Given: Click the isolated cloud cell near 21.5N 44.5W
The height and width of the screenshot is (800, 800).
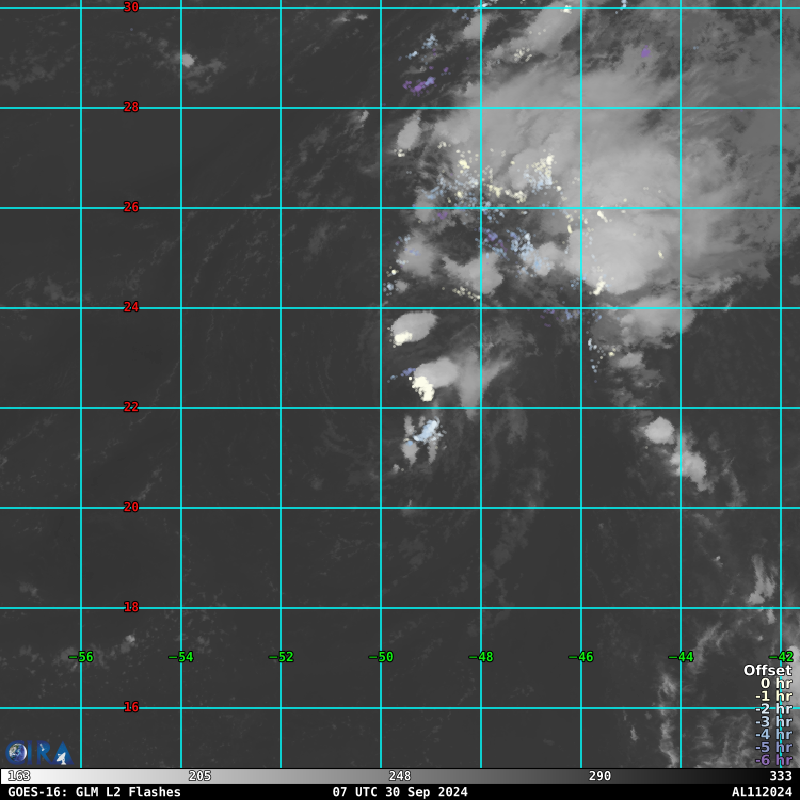Looking at the screenshot, I should pos(659,430).
